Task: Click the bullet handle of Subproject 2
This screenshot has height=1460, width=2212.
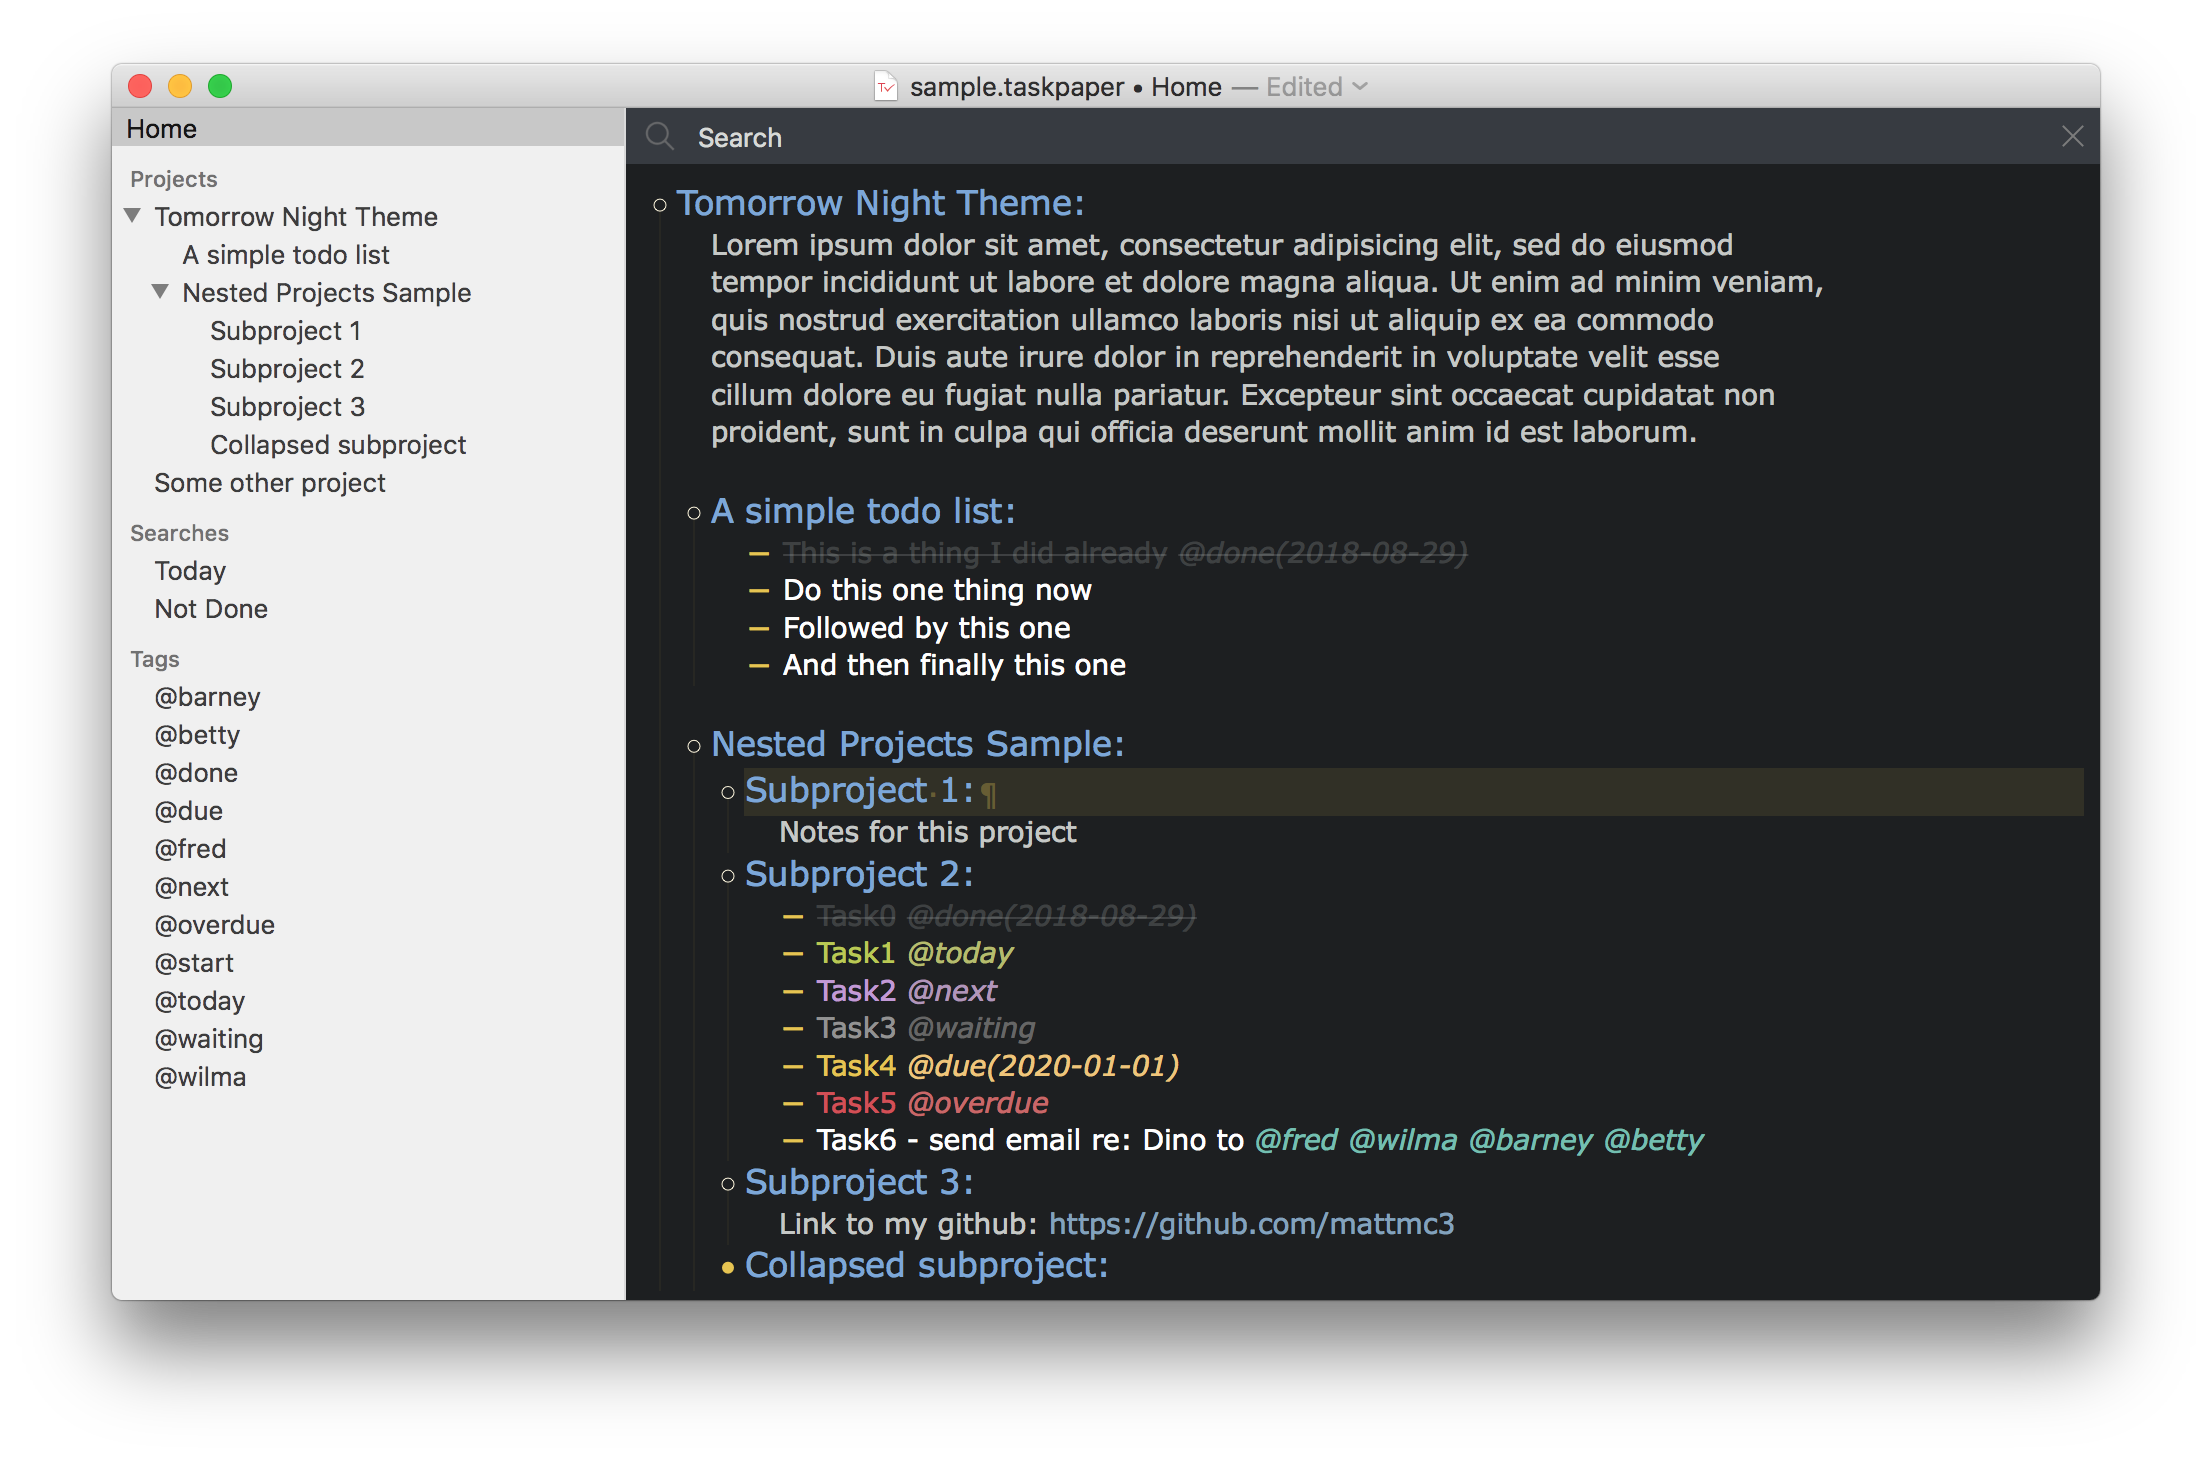Action: point(728,876)
